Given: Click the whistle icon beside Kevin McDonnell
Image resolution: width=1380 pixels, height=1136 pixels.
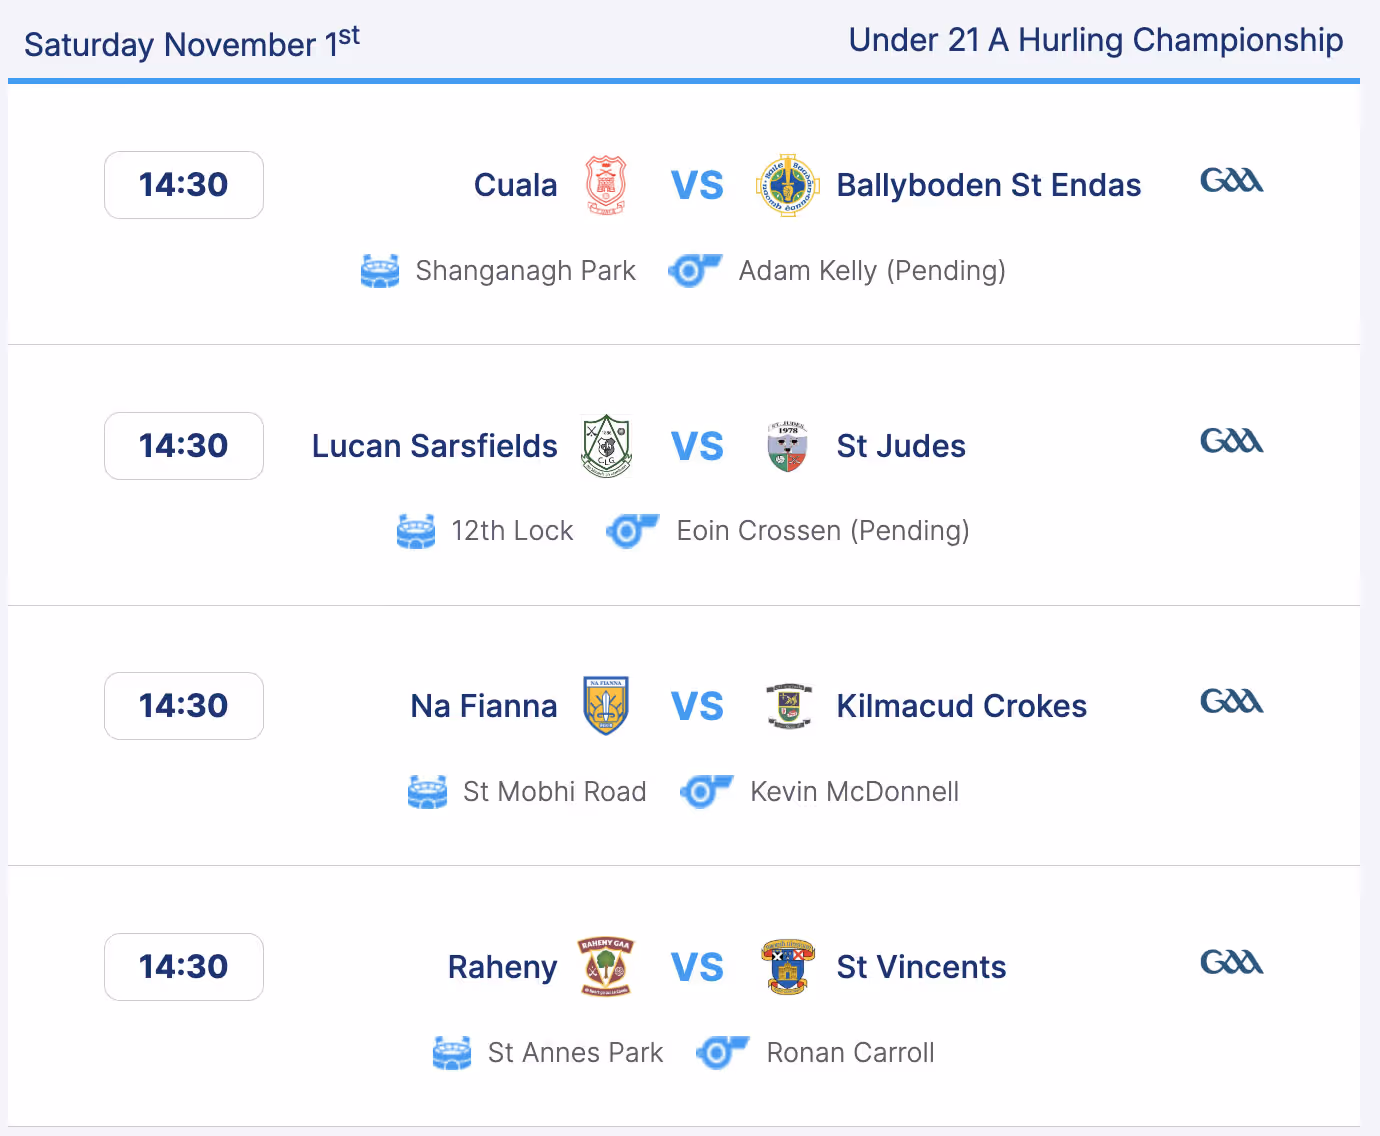Looking at the screenshot, I should click(x=706, y=792).
